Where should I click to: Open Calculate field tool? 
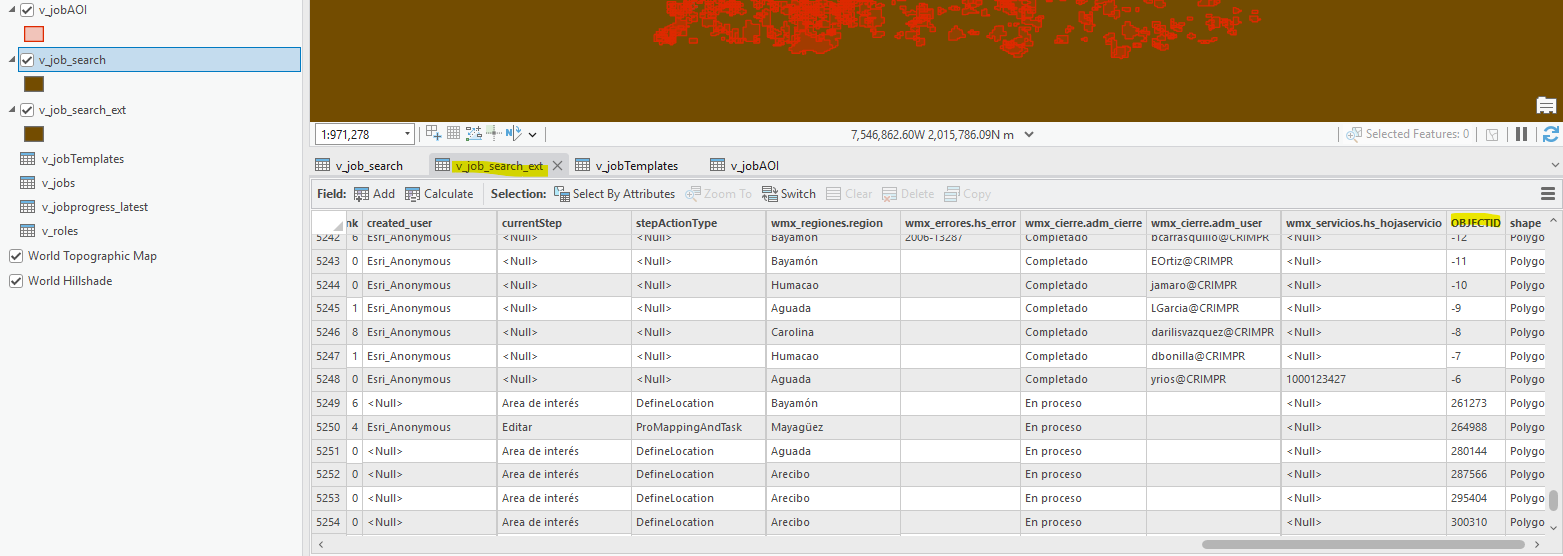pyautogui.click(x=439, y=194)
